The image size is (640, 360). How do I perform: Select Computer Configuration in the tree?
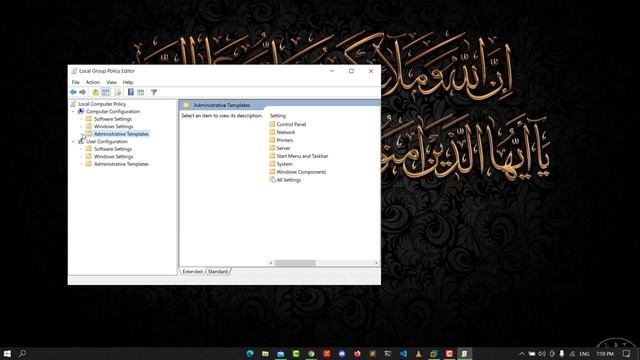pos(113,111)
